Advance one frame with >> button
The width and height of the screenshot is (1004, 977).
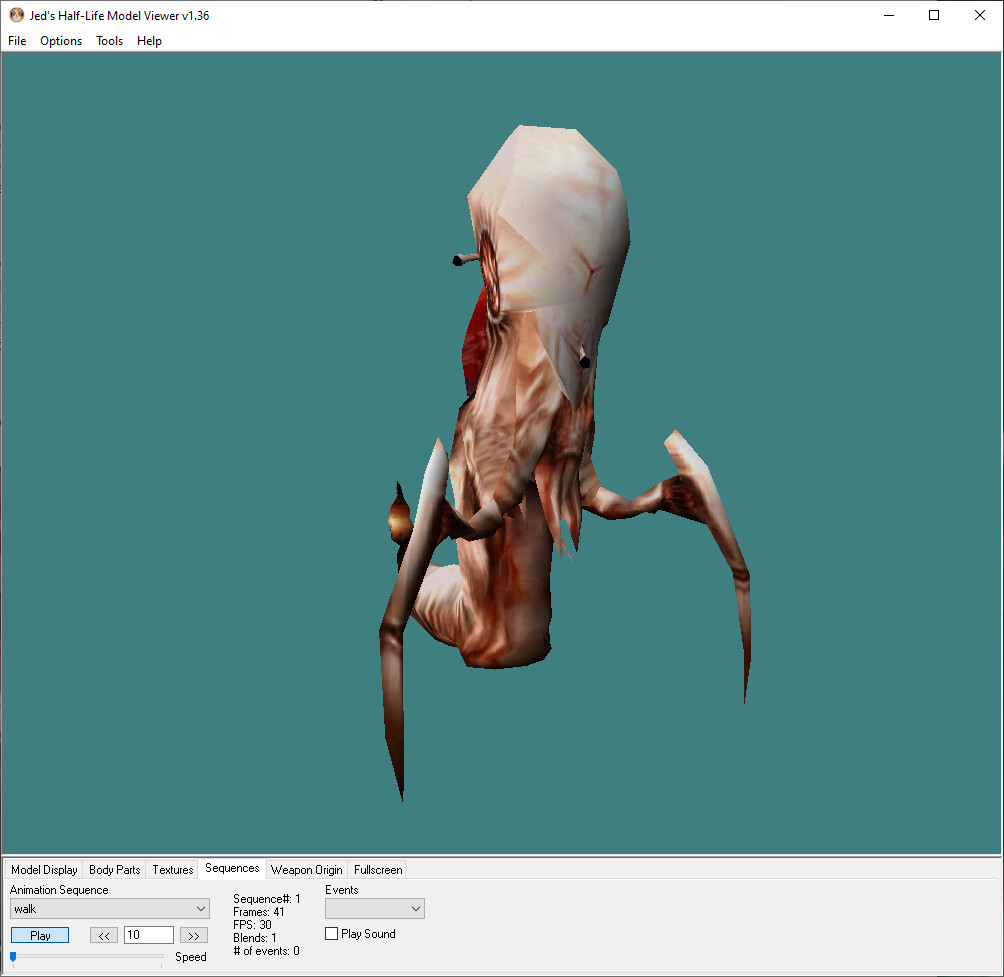193,935
